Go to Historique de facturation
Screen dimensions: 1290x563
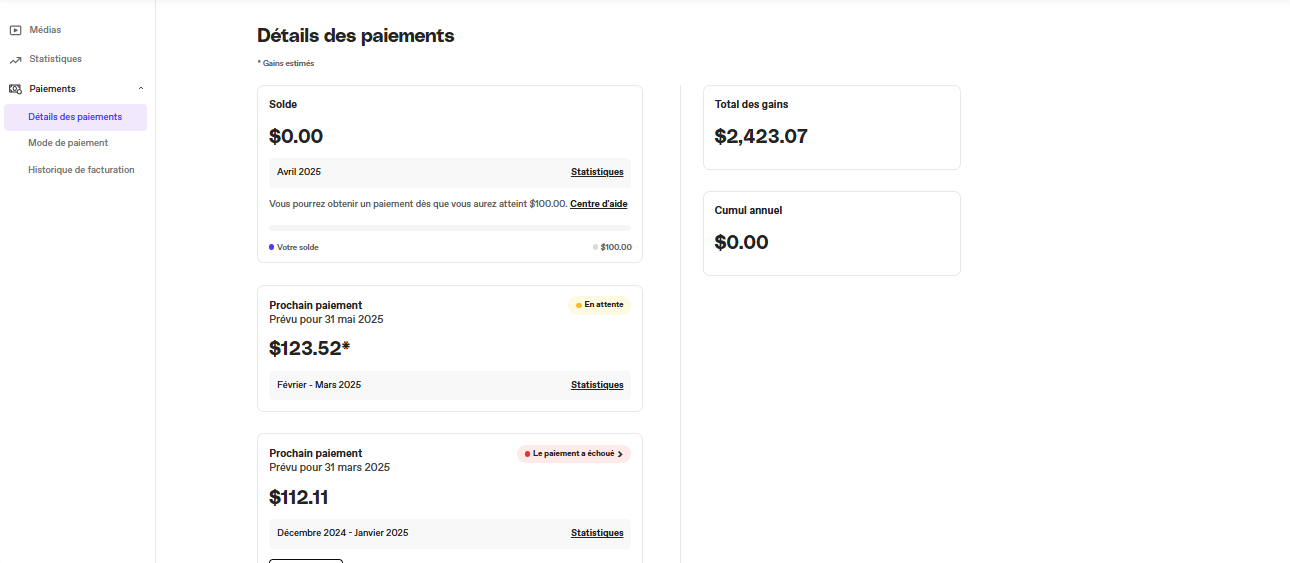click(81, 170)
